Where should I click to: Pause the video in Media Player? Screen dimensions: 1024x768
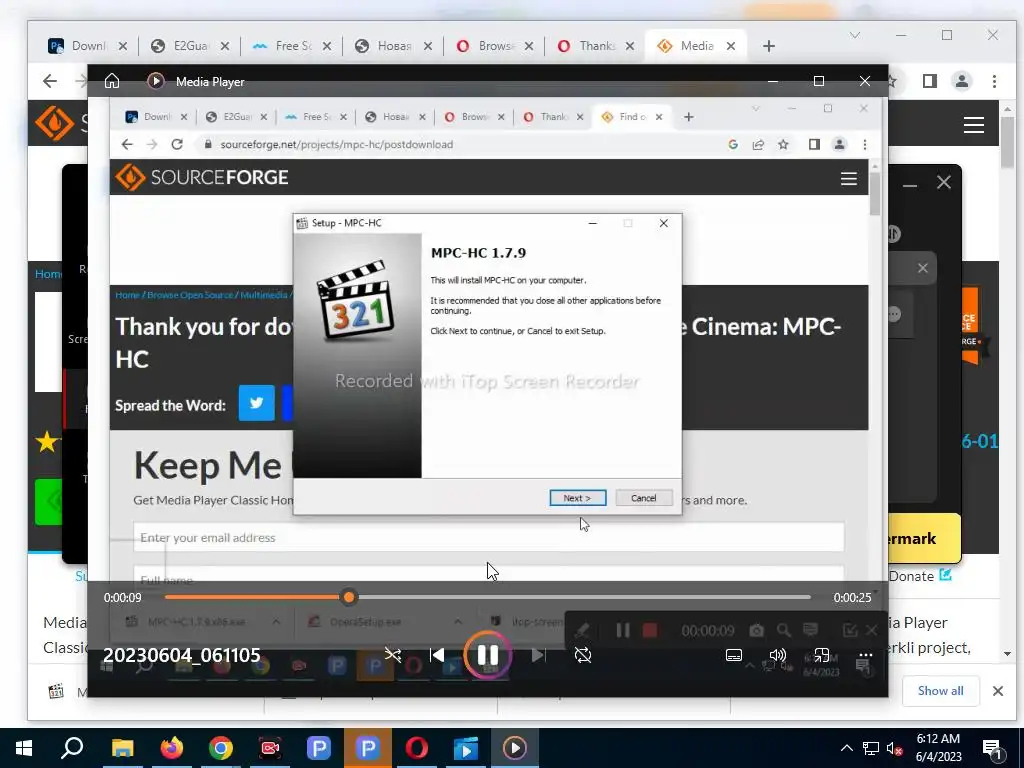488,655
